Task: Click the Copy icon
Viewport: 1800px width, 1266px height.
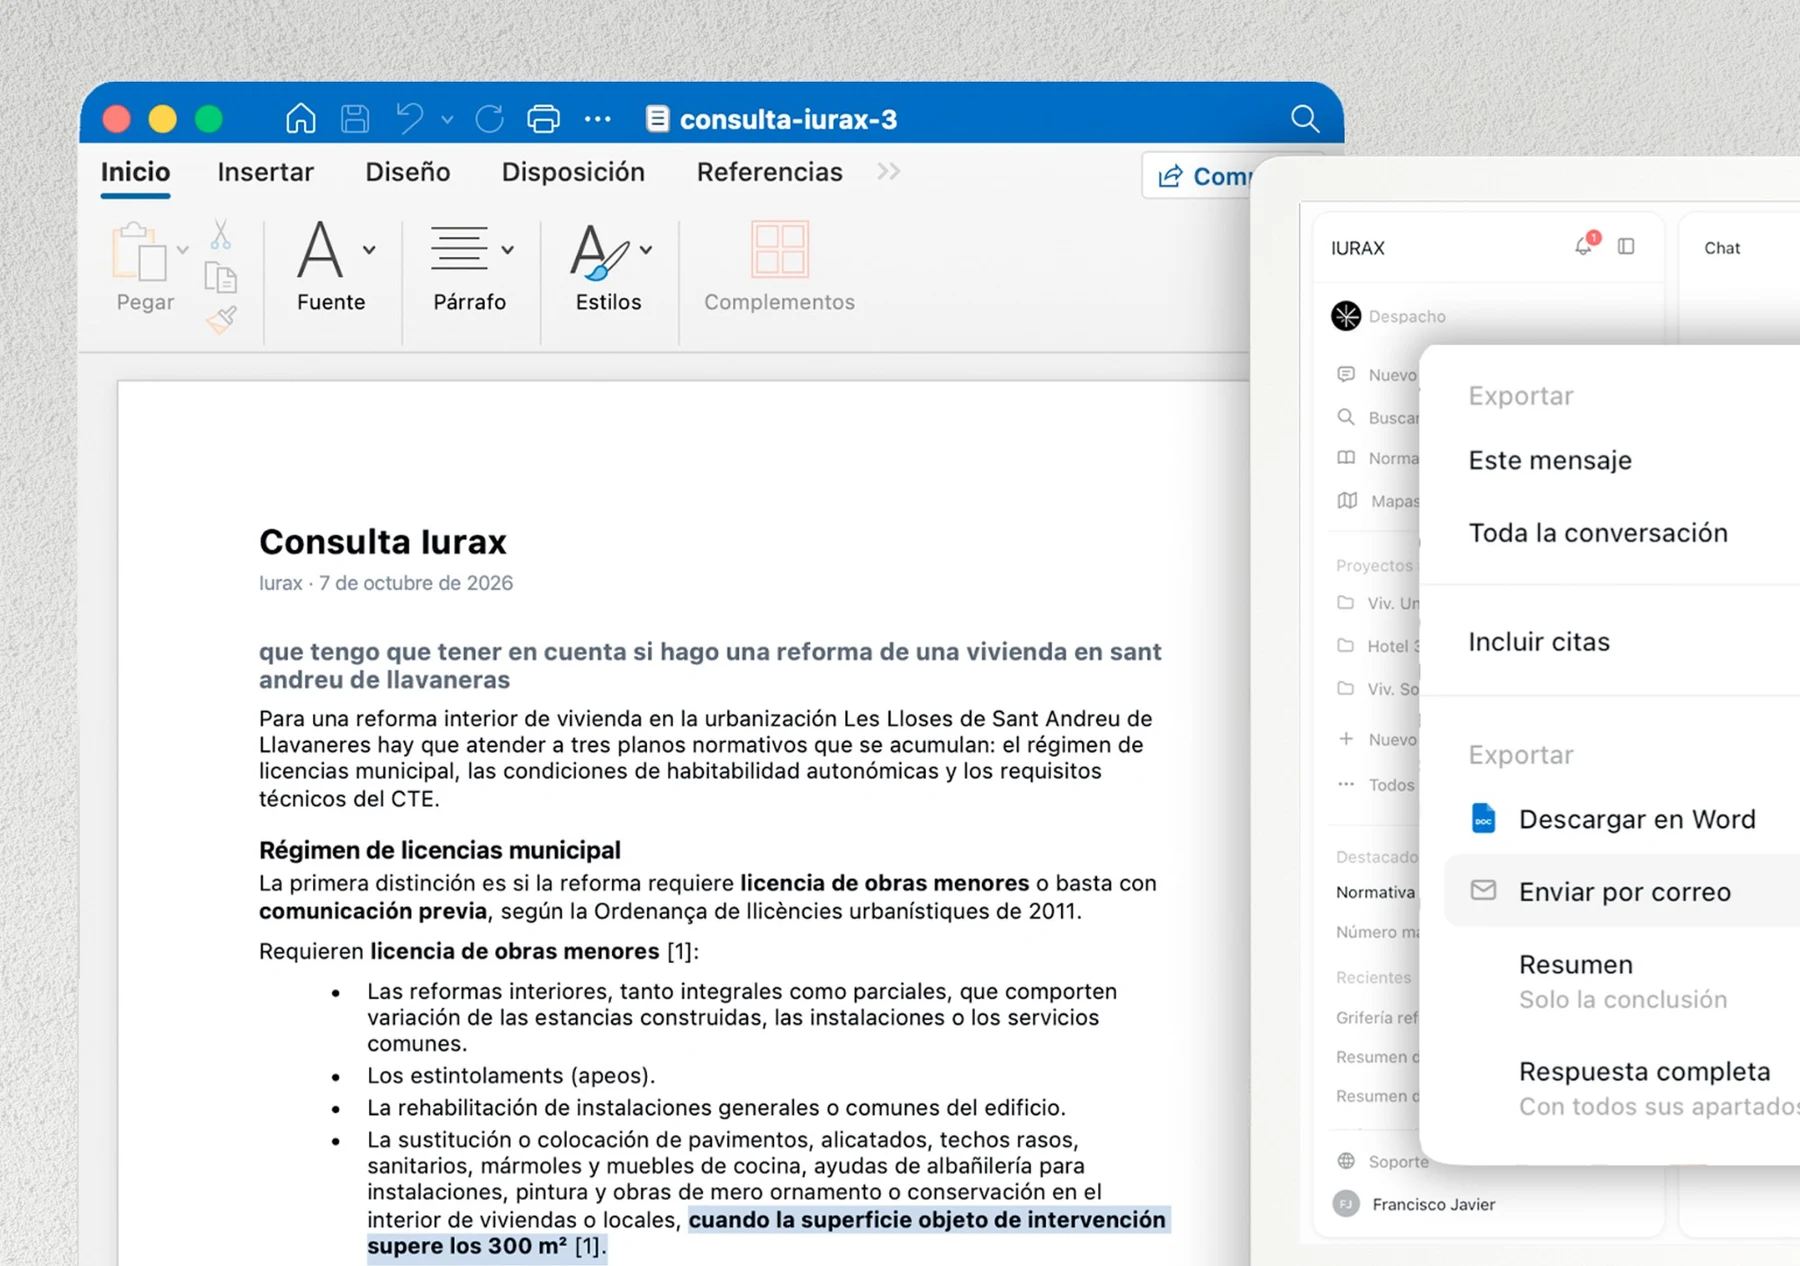Action: coord(220,277)
